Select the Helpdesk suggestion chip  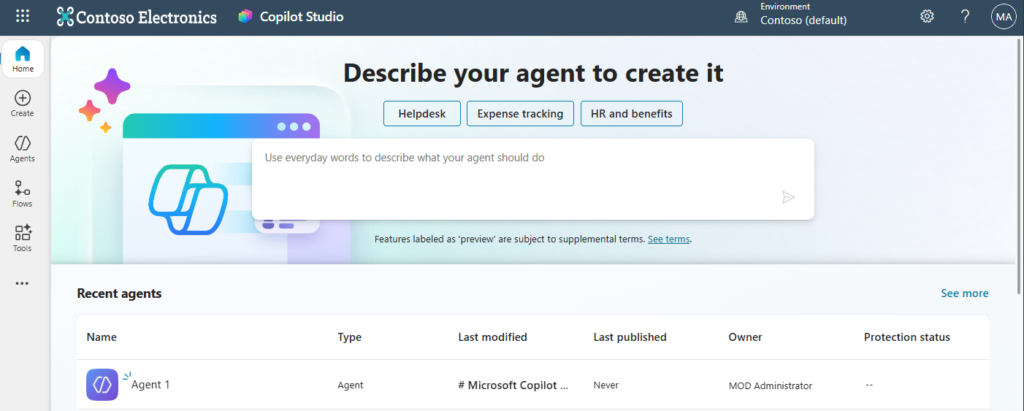coord(420,114)
